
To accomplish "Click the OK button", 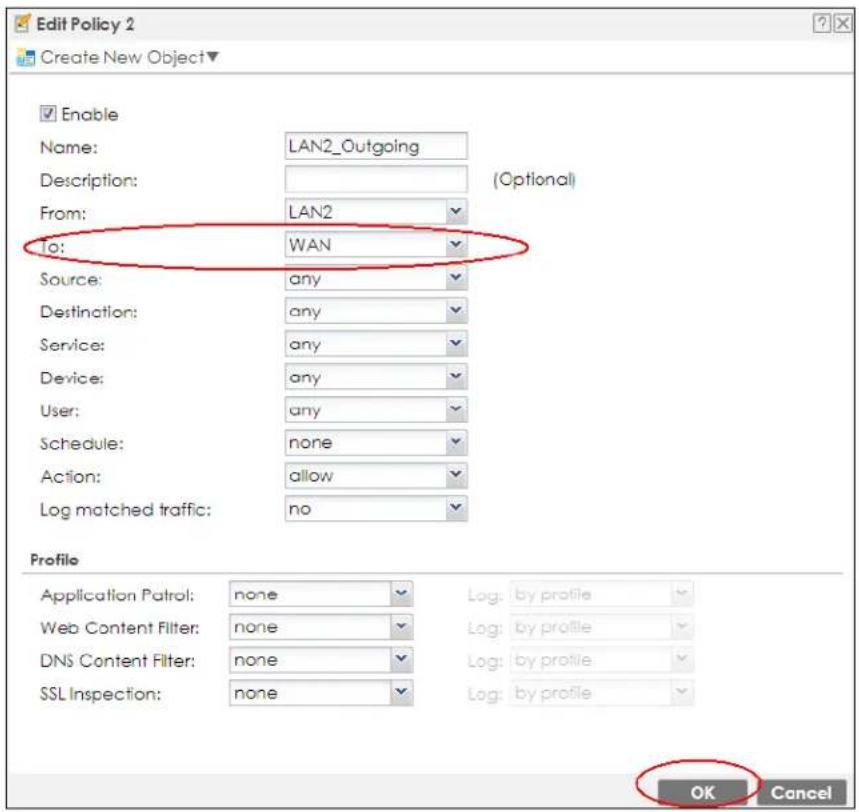I will [702, 792].
